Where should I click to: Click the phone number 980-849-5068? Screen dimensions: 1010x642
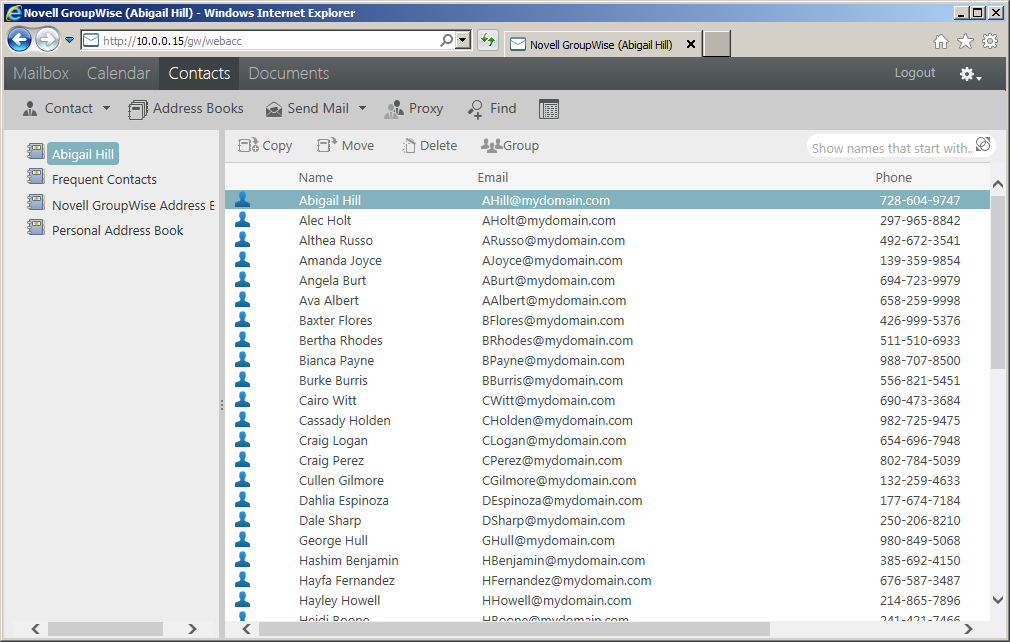[x=920, y=540]
